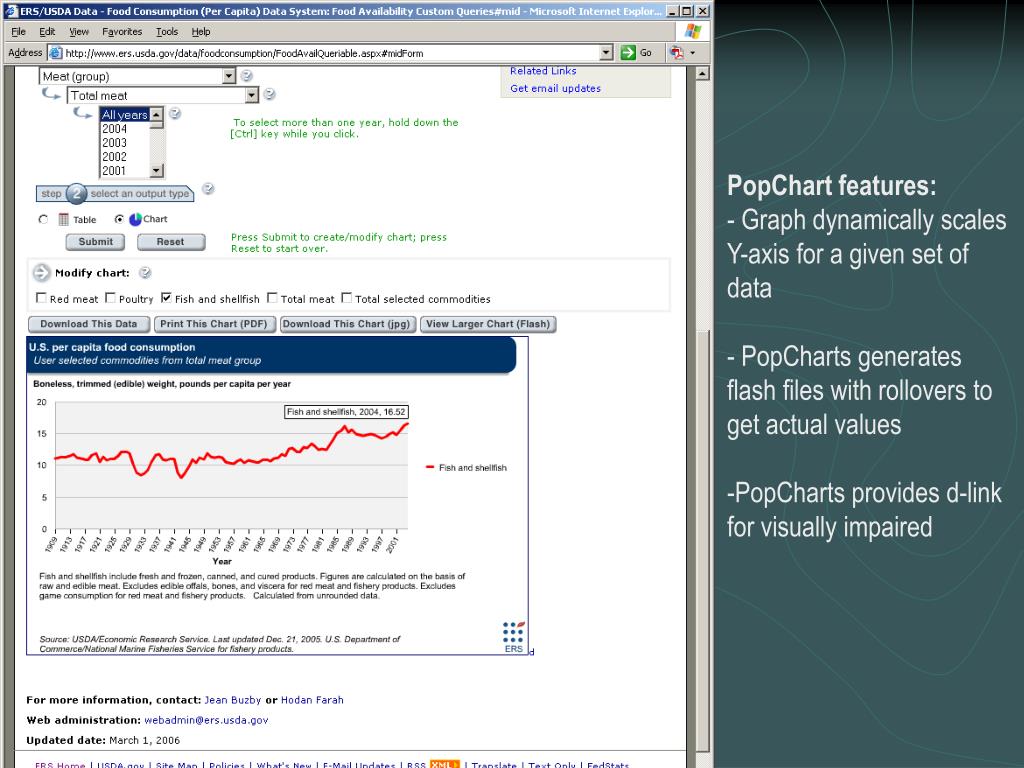Check Total selected commodities checkbox
The width and height of the screenshot is (1024, 768).
[347, 298]
